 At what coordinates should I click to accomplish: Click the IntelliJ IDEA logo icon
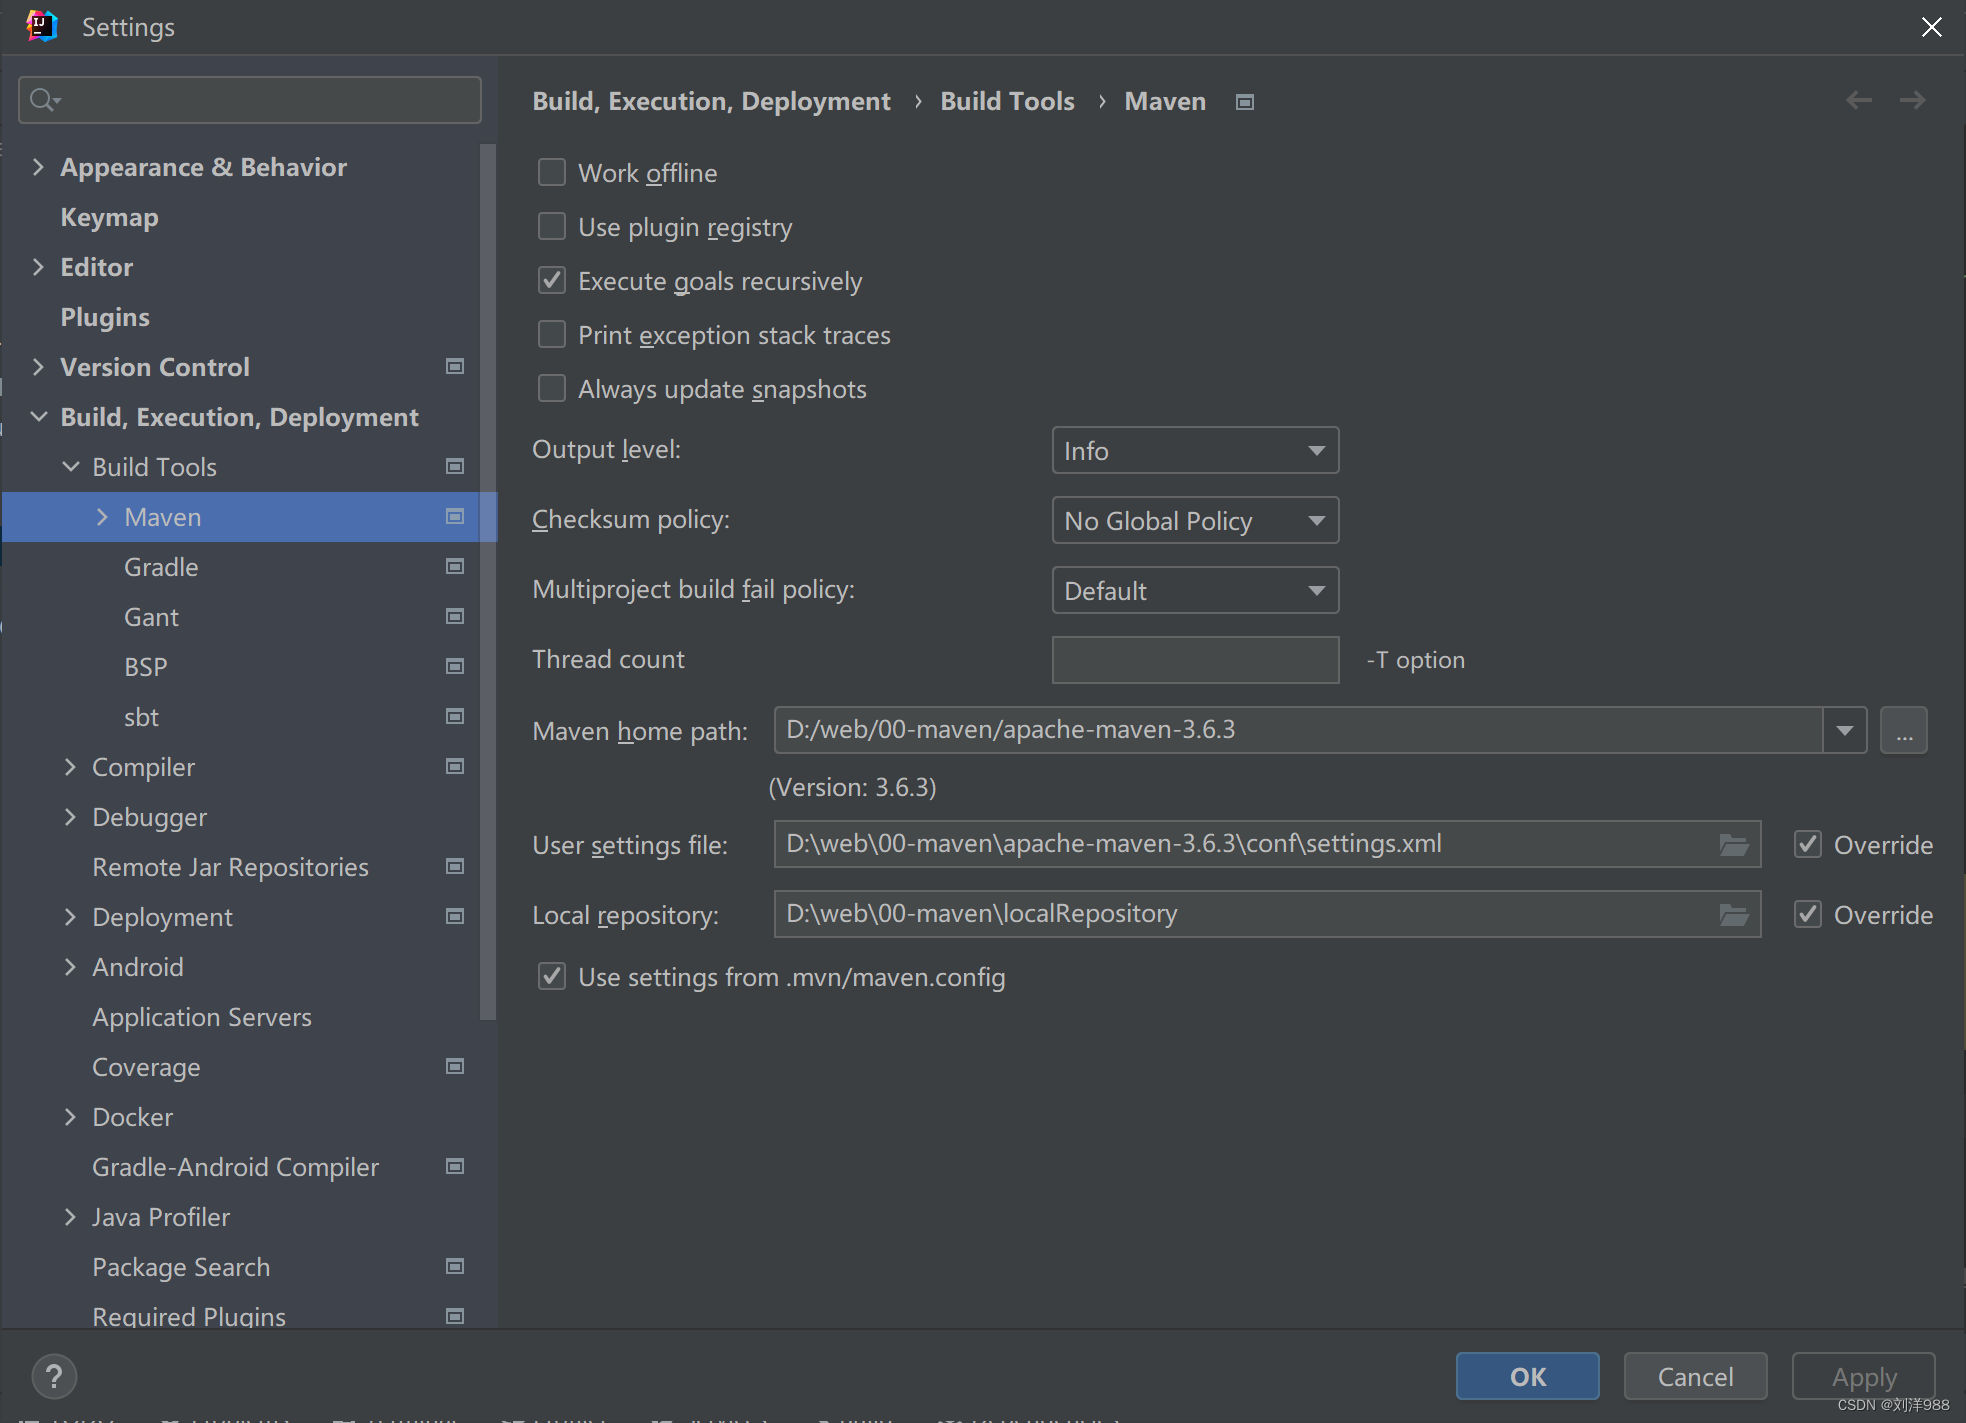(x=42, y=26)
